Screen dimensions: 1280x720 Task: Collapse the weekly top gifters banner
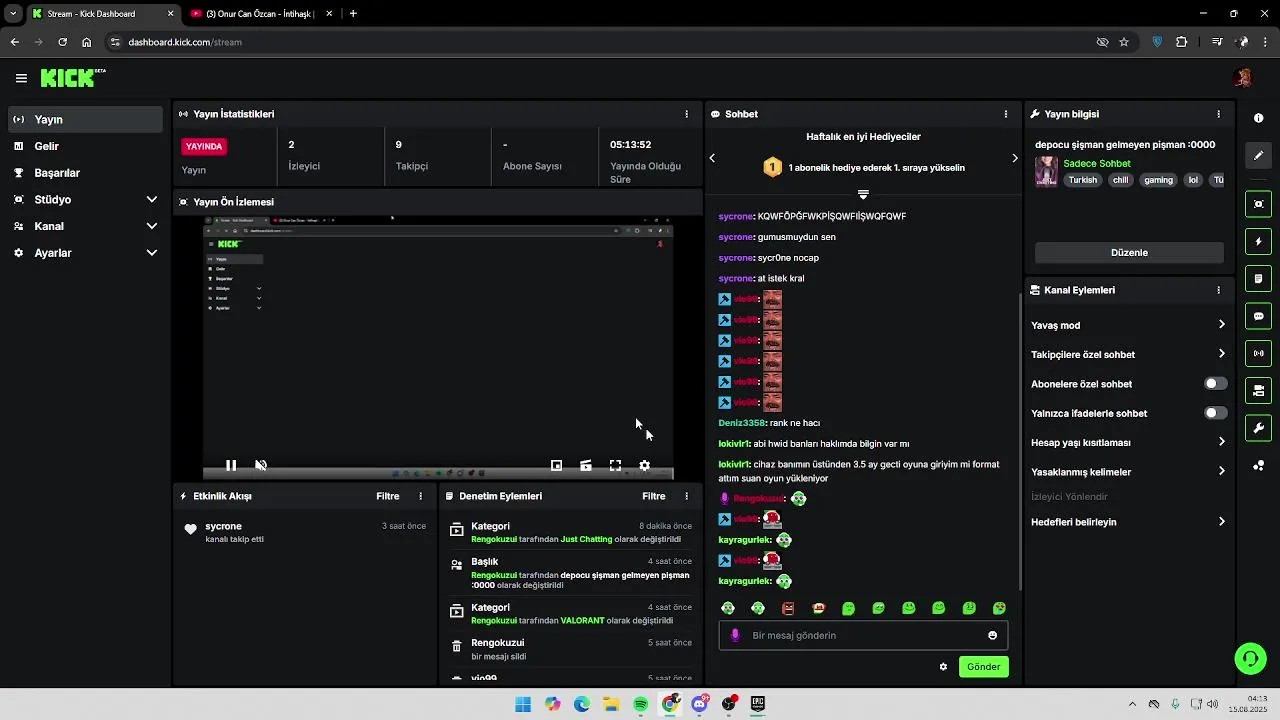pos(863,194)
